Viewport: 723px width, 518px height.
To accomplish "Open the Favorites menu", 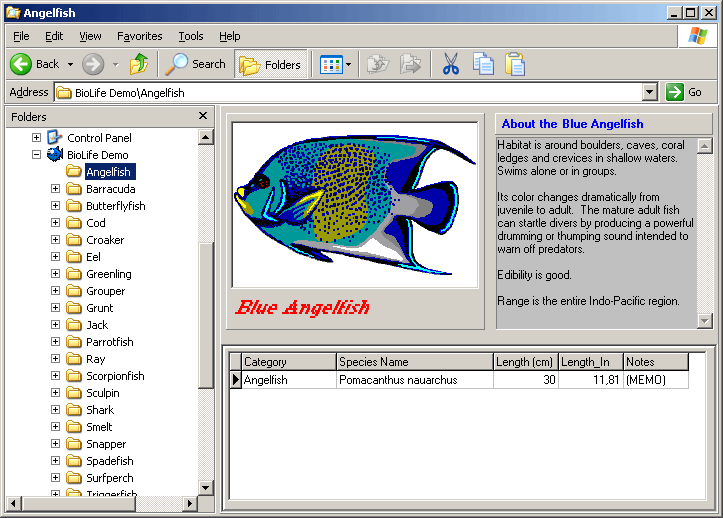I will 139,36.
